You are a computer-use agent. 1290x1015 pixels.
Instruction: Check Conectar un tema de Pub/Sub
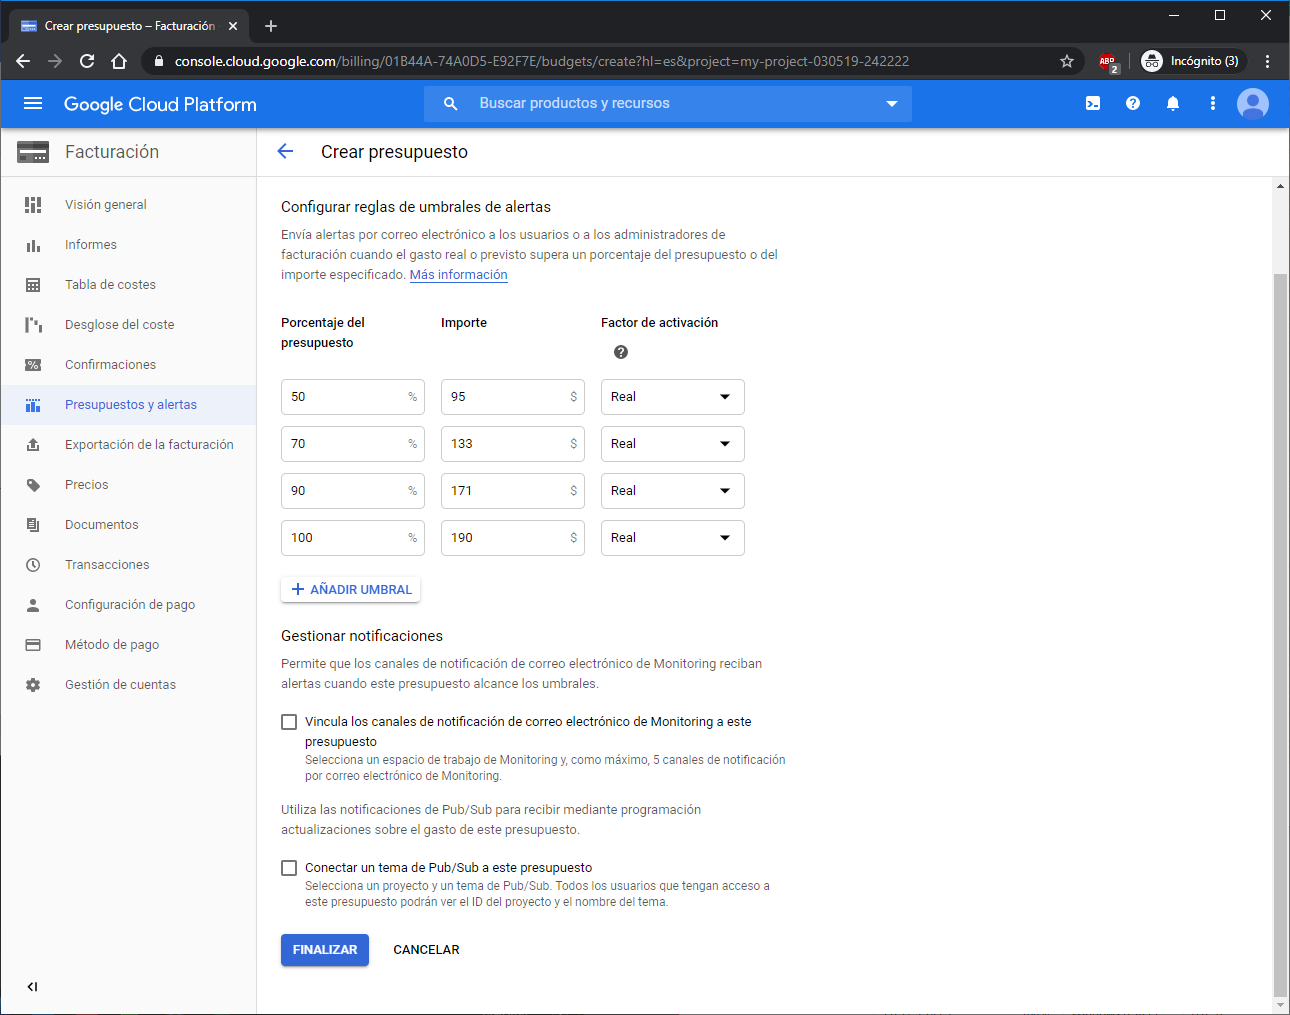click(x=289, y=868)
